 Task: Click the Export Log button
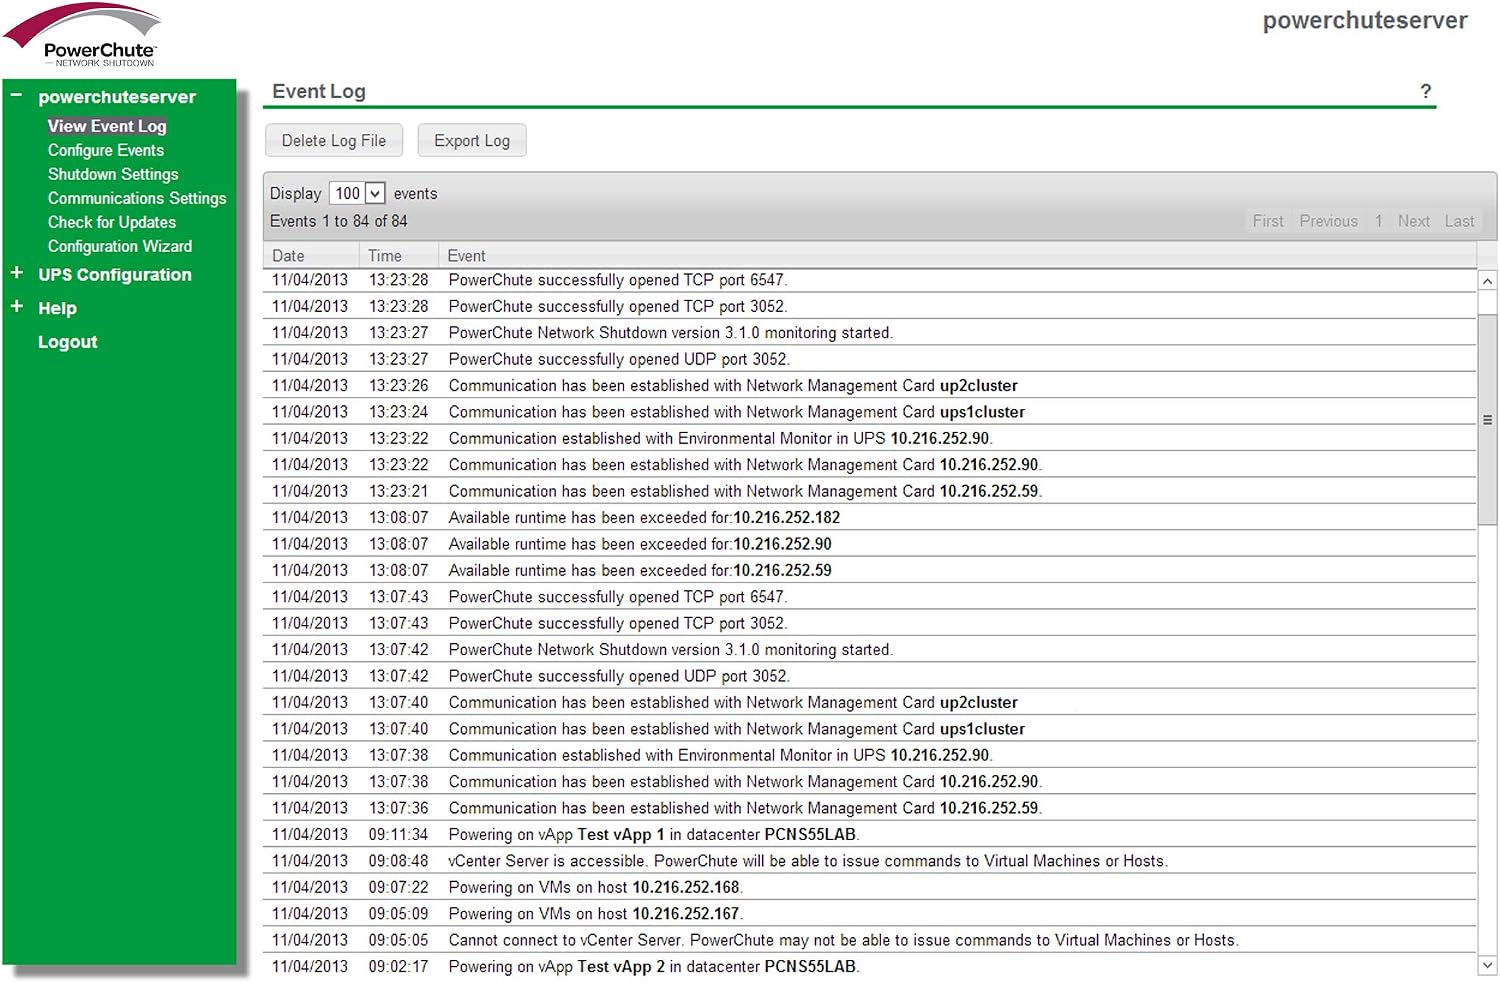pos(472,141)
